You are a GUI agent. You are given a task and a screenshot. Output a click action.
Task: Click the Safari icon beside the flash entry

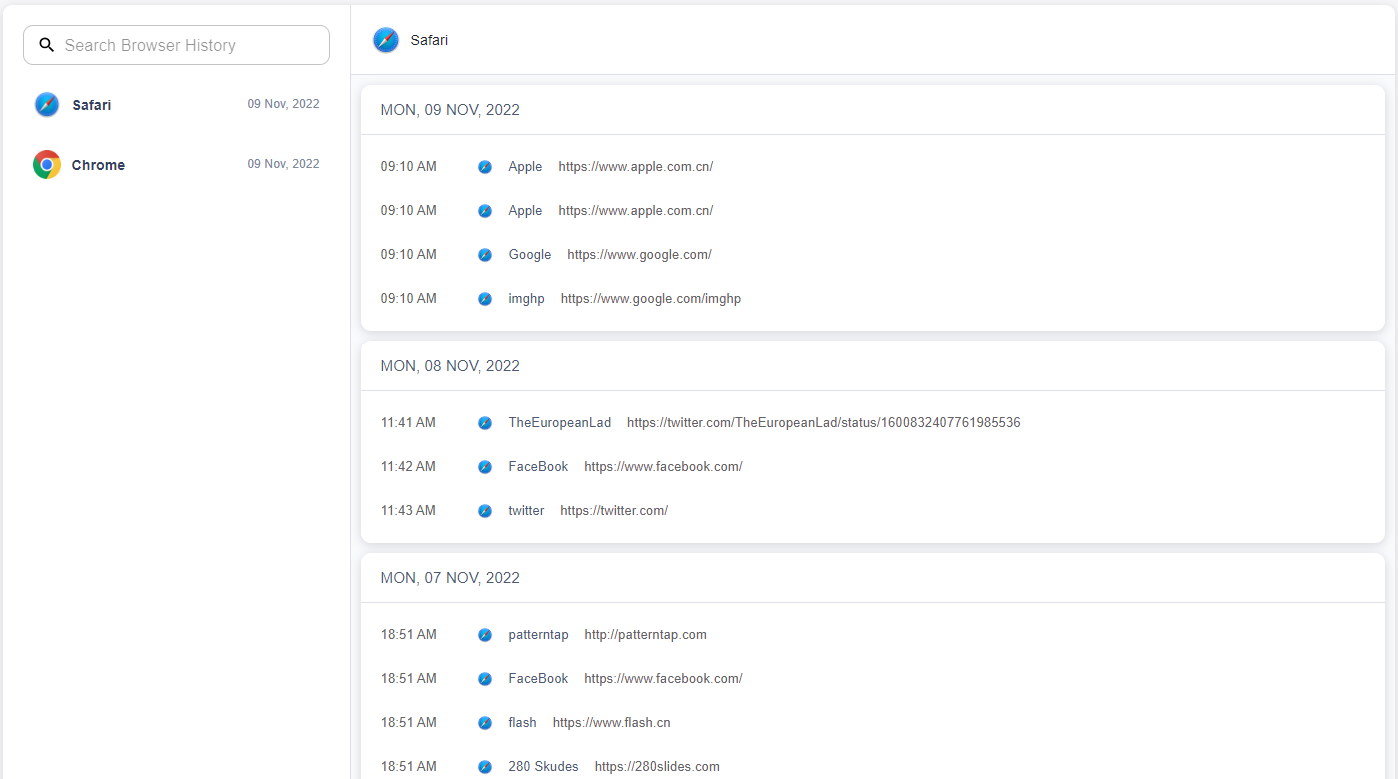[485, 722]
